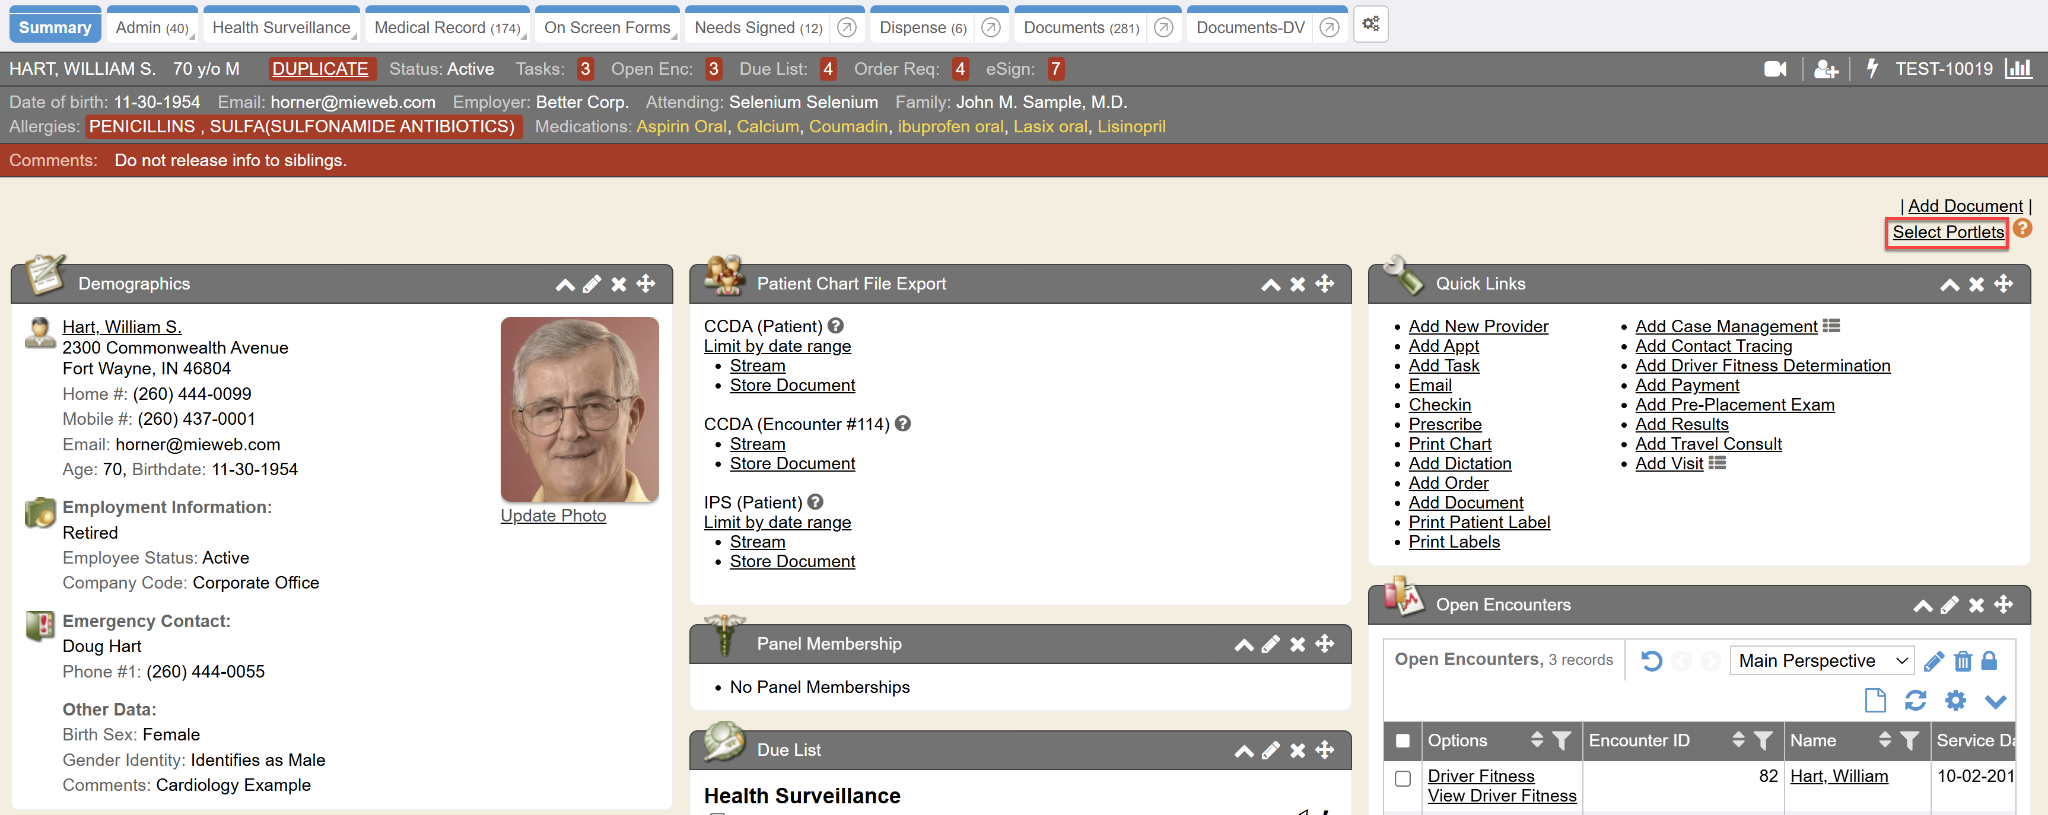Switch to the Medical Record tab
The image size is (2048, 815).
pos(446,27)
